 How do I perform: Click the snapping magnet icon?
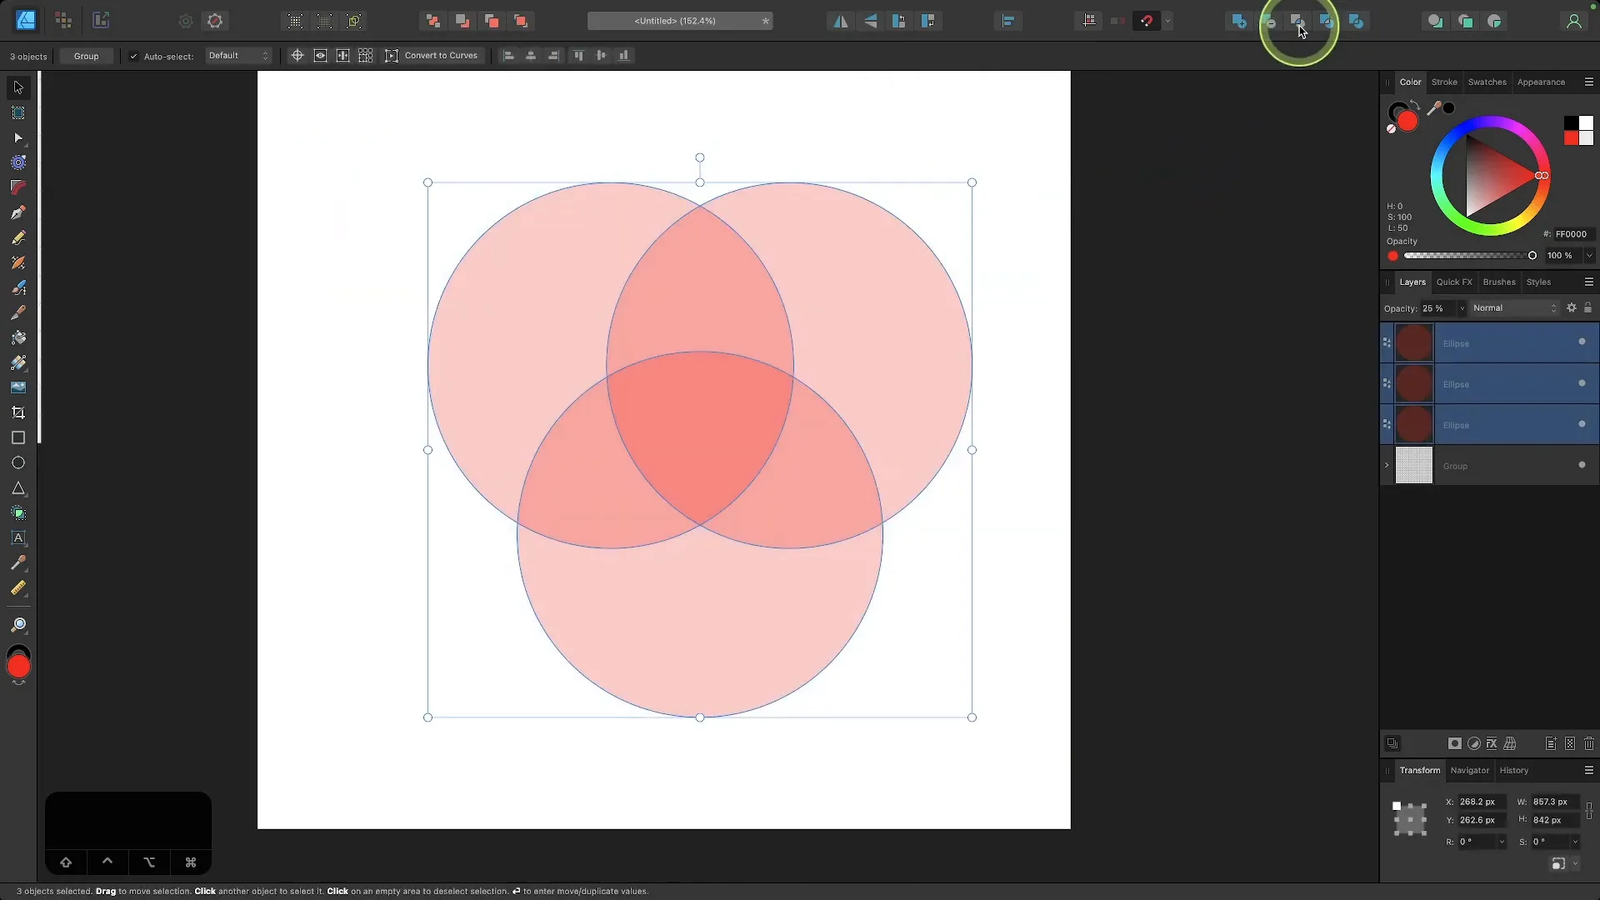[1147, 21]
